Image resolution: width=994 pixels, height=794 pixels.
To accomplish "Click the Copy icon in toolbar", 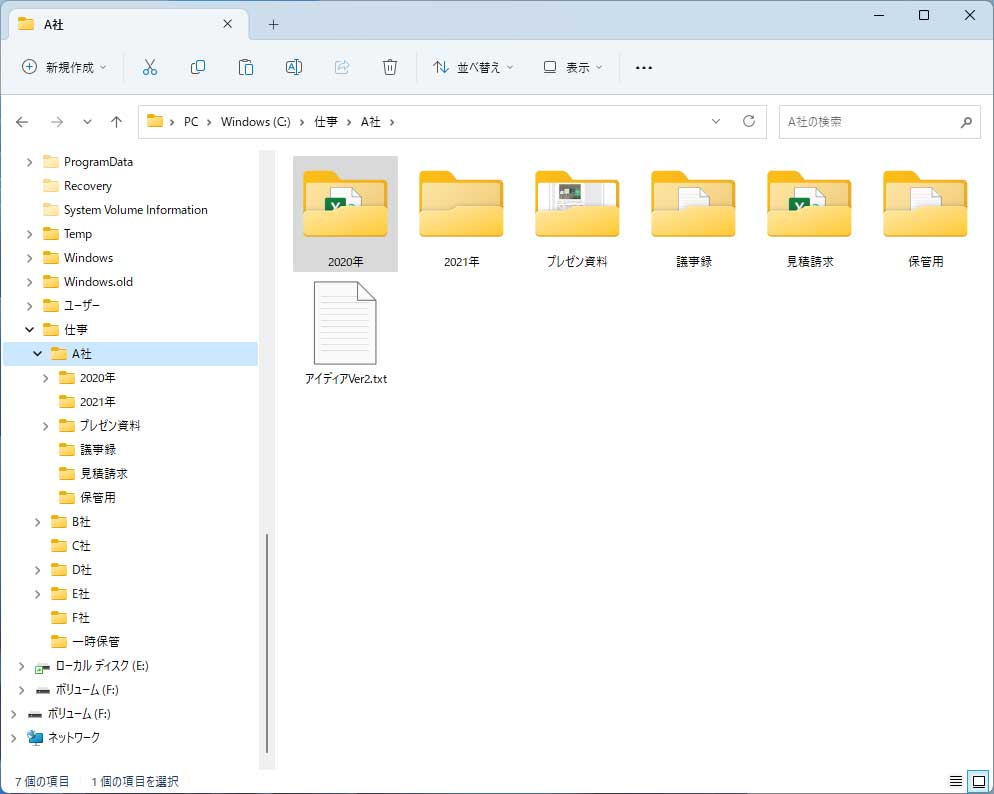I will coord(198,67).
